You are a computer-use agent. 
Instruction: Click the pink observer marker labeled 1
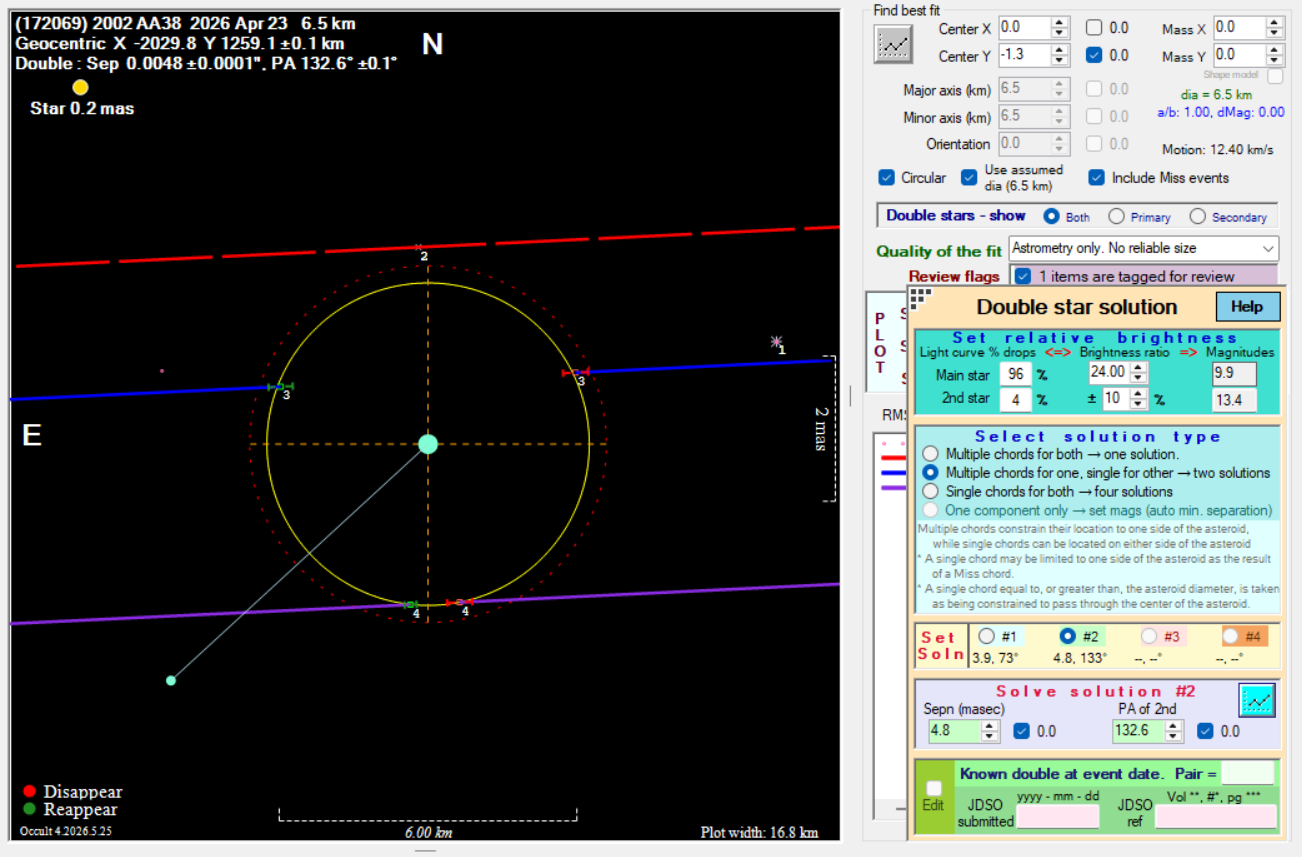coord(776,342)
